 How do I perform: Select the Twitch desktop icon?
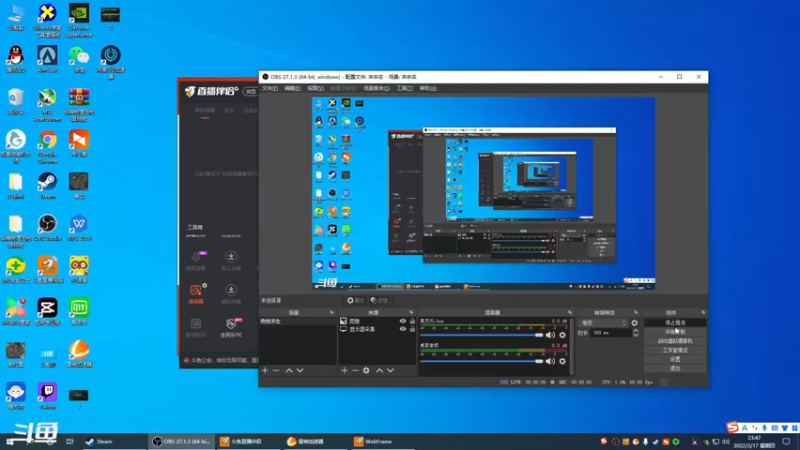pos(47,396)
